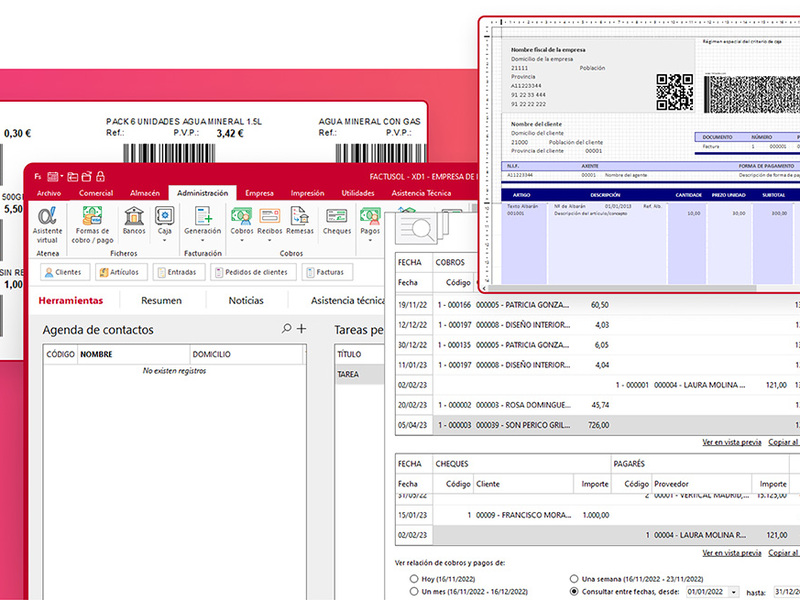The image size is (800, 600).
Task: Choose Una semana radio option
Action: [573, 579]
